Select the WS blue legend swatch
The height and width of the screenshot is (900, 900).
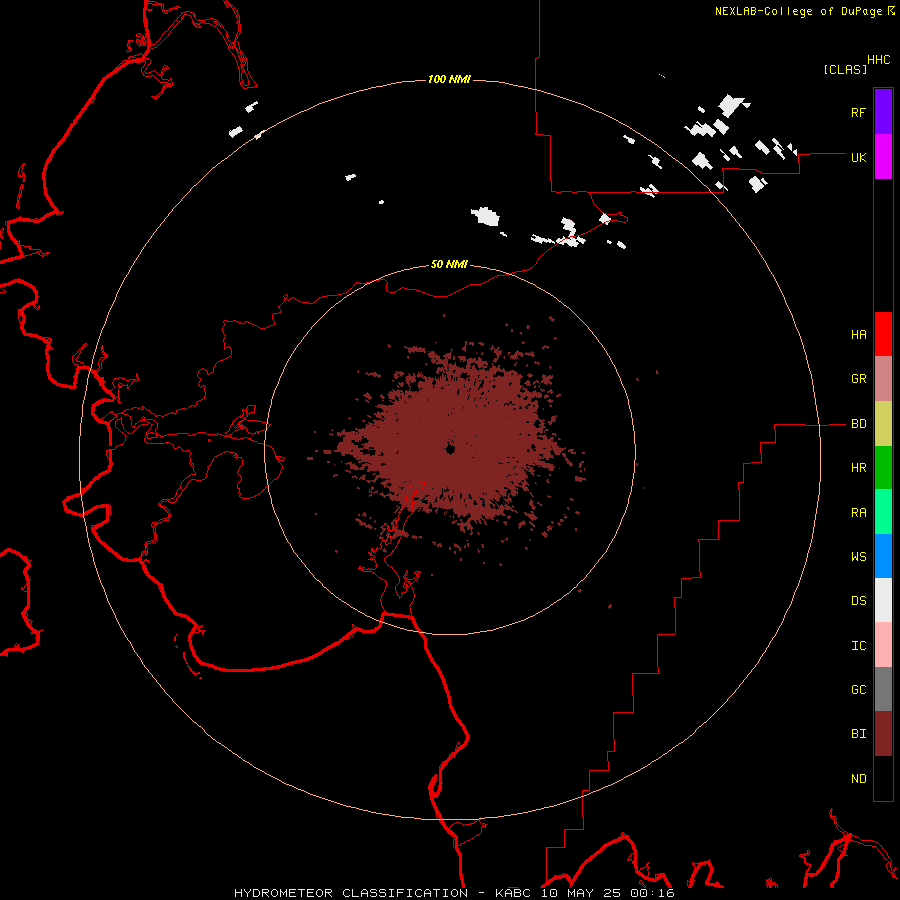883,556
